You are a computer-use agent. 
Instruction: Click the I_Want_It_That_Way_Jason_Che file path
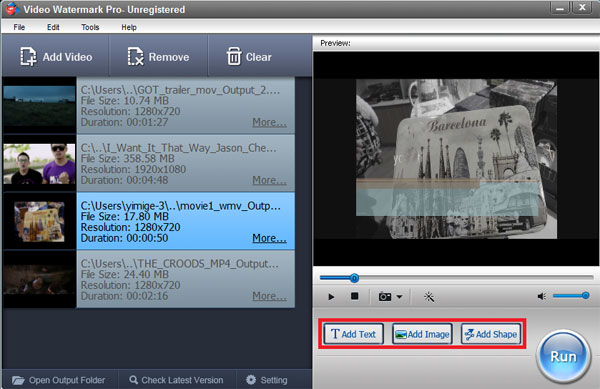pos(178,148)
